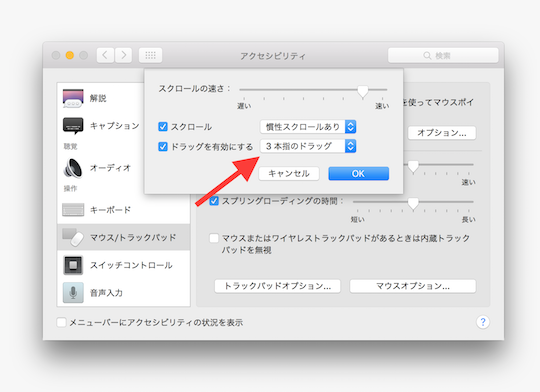This screenshot has width=540, height=392.
Task: Click the キャプション caption icon
Action: click(x=73, y=126)
